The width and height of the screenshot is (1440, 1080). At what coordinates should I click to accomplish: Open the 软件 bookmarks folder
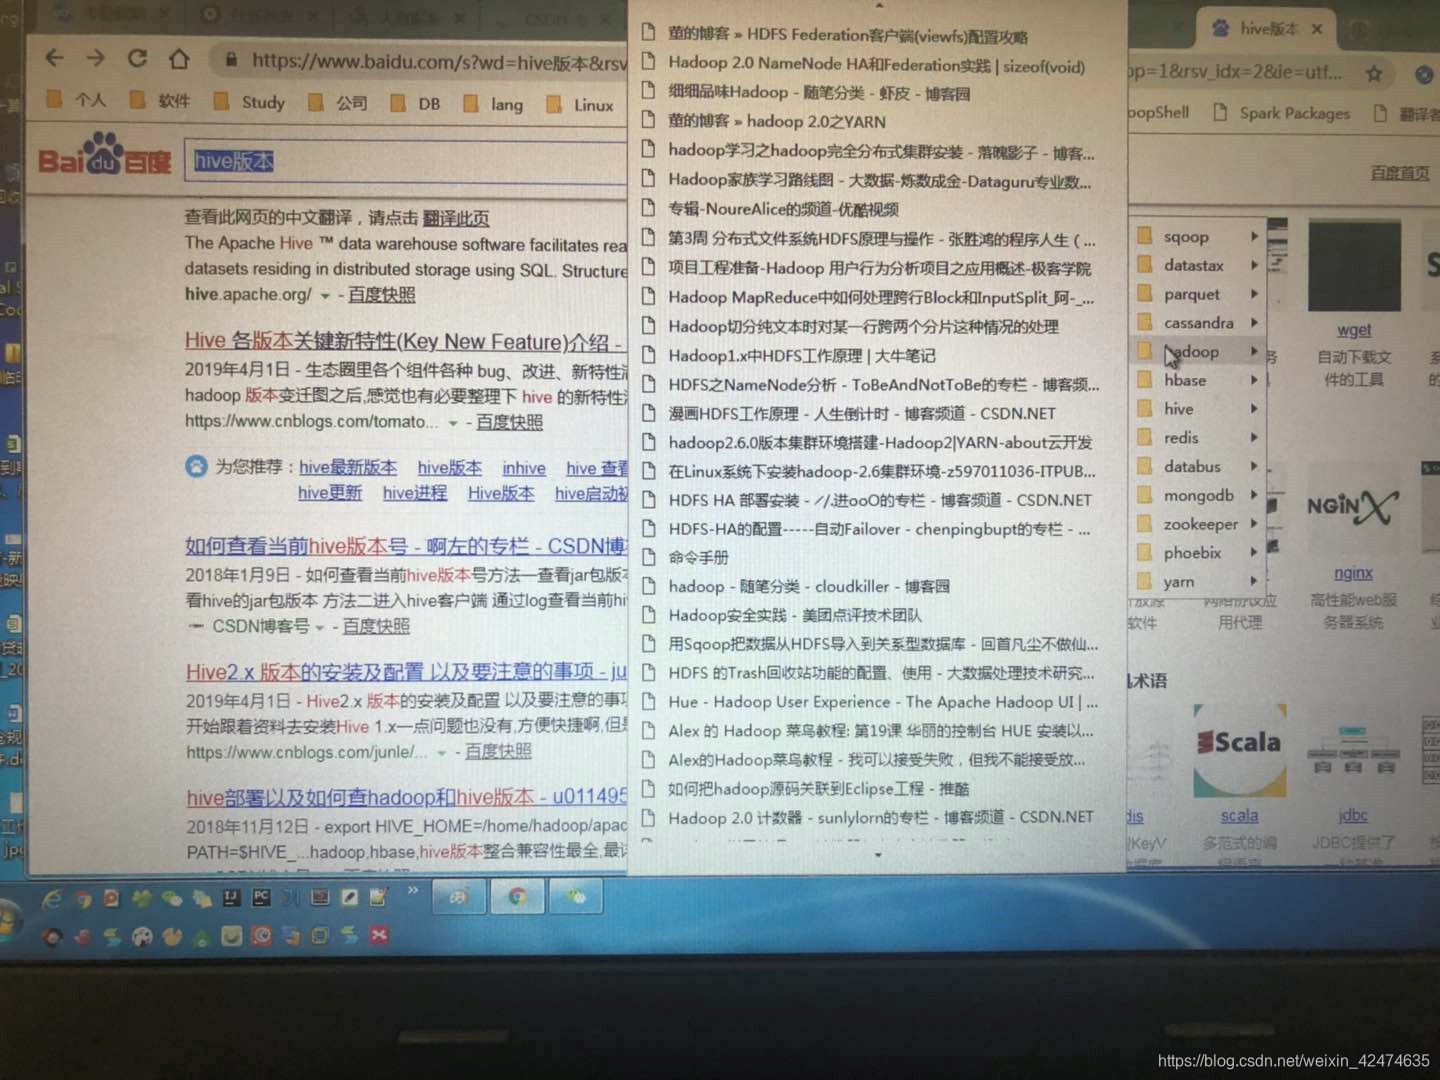click(x=161, y=101)
